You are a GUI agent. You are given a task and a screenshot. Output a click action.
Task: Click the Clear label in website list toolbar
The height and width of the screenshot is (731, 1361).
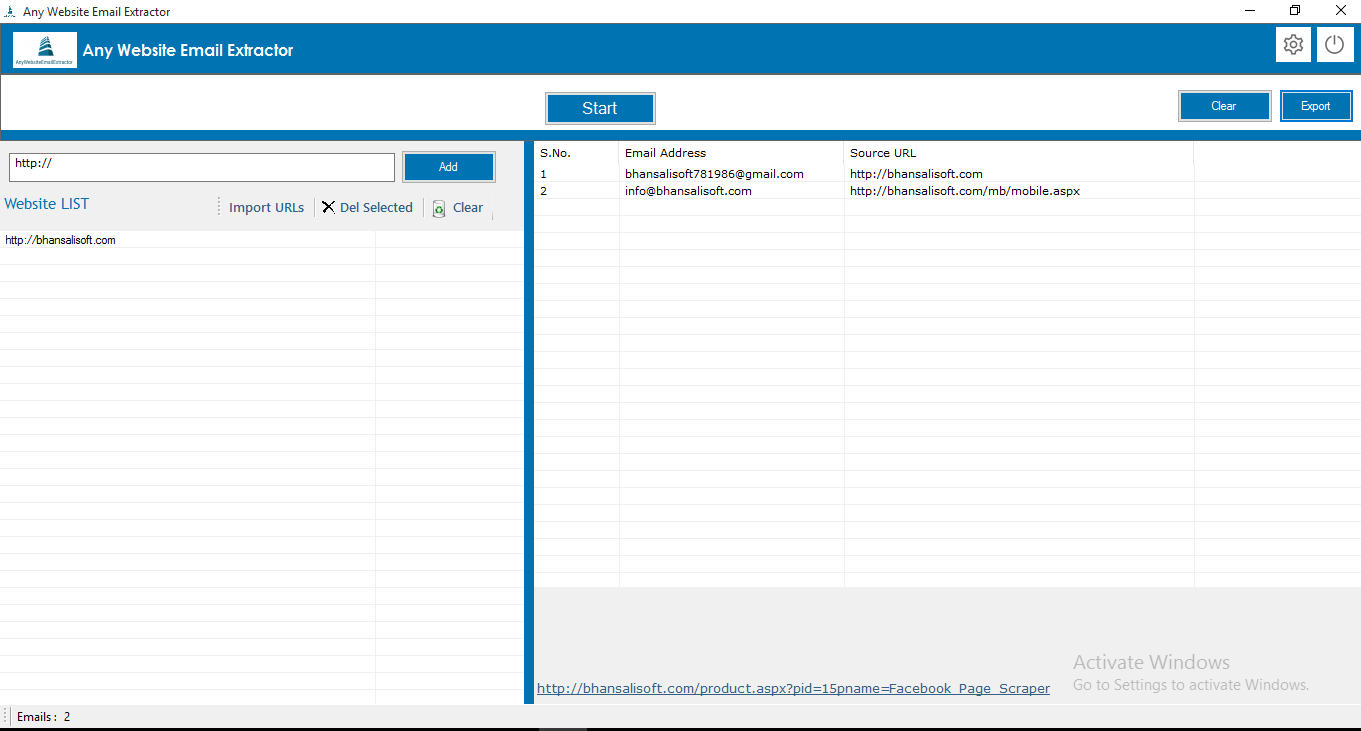468,208
